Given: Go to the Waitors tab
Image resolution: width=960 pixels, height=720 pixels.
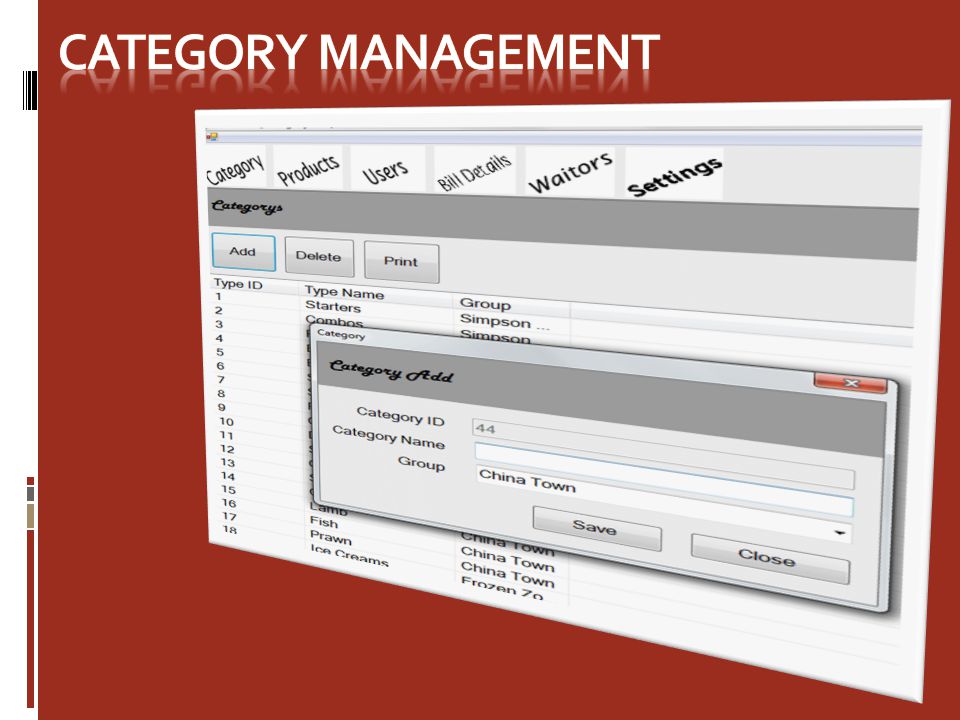Looking at the screenshot, I should click(570, 172).
